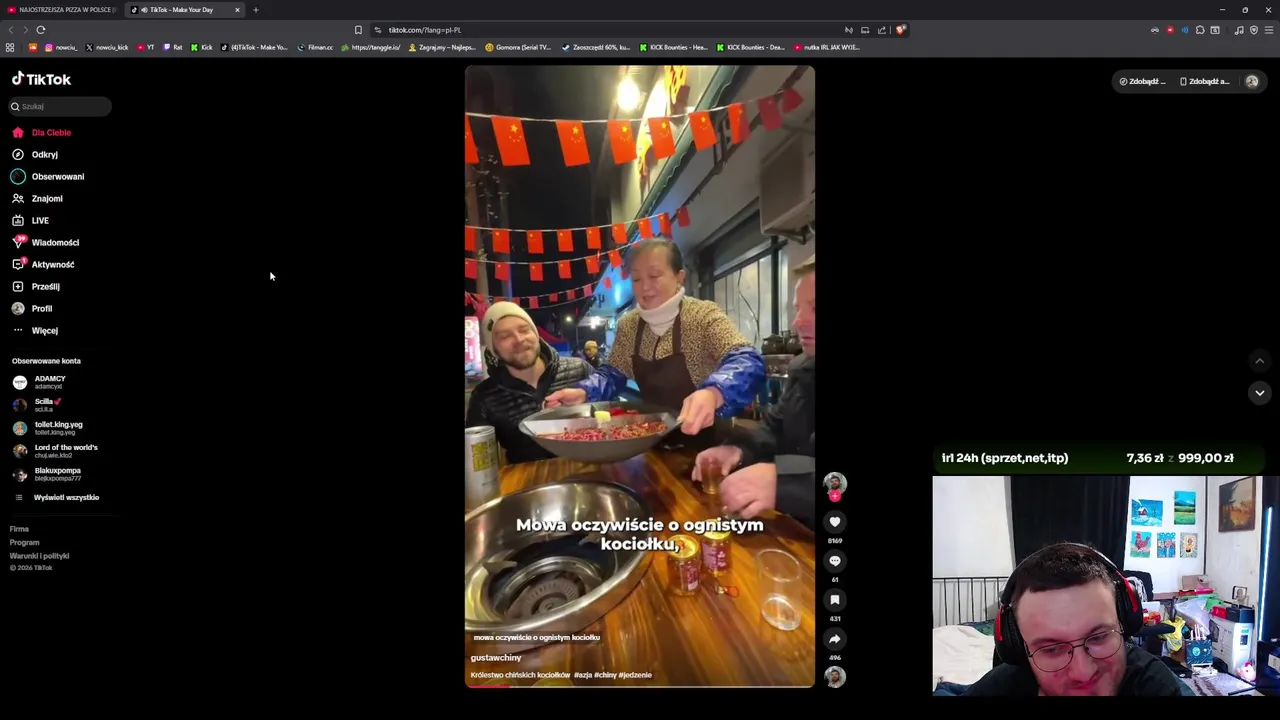This screenshot has height=720, width=1280.
Task: Reload the page
Action: click(x=41, y=30)
